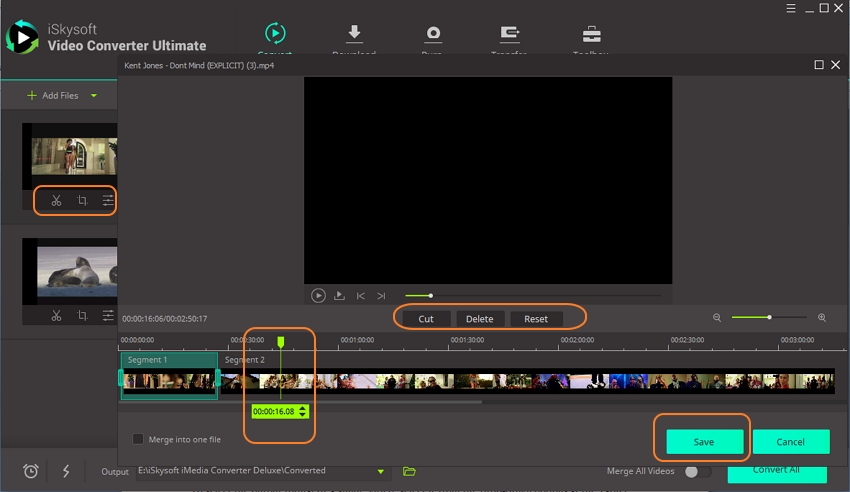Click the Save button
Image resolution: width=850 pixels, height=492 pixels.
(x=704, y=442)
